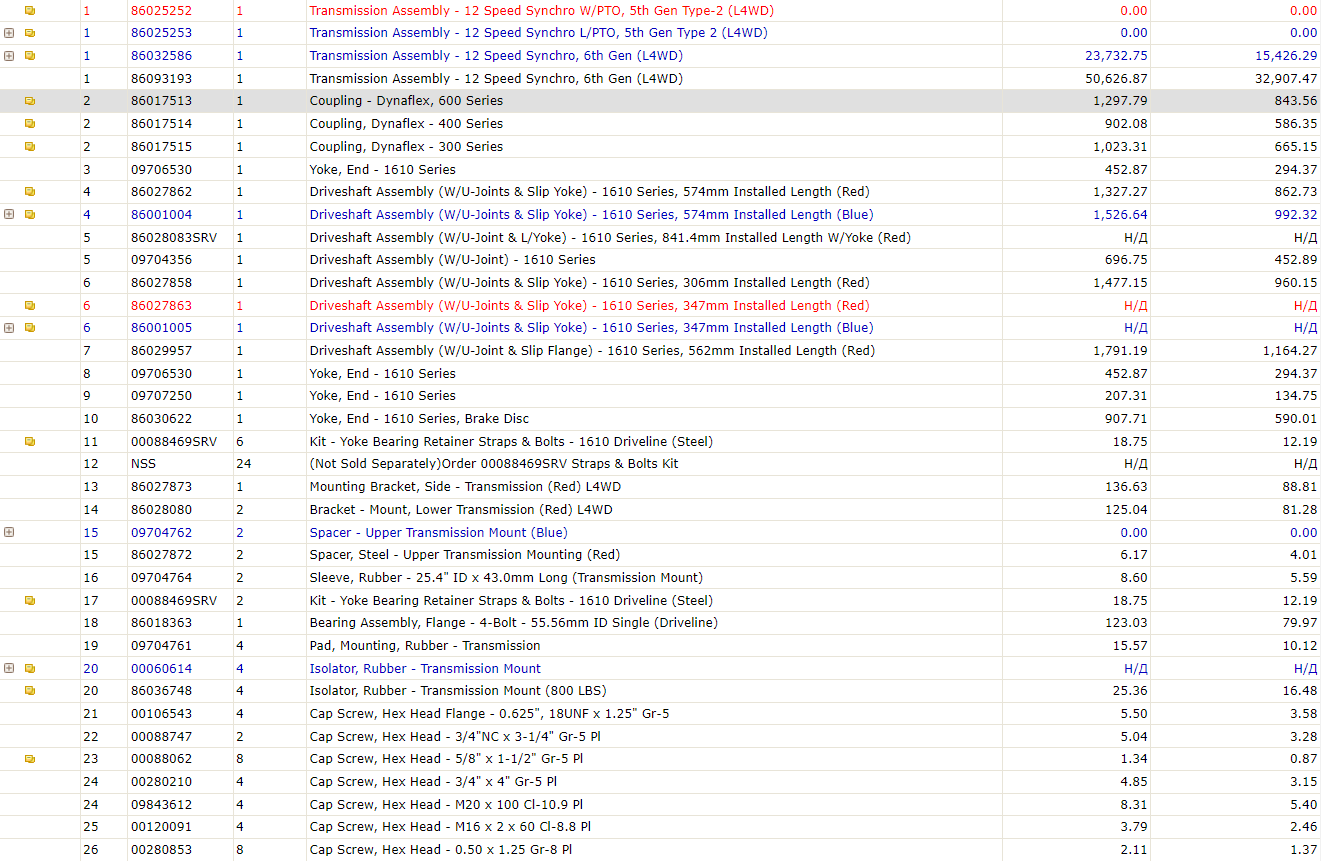Click part number 00280853

161,850
